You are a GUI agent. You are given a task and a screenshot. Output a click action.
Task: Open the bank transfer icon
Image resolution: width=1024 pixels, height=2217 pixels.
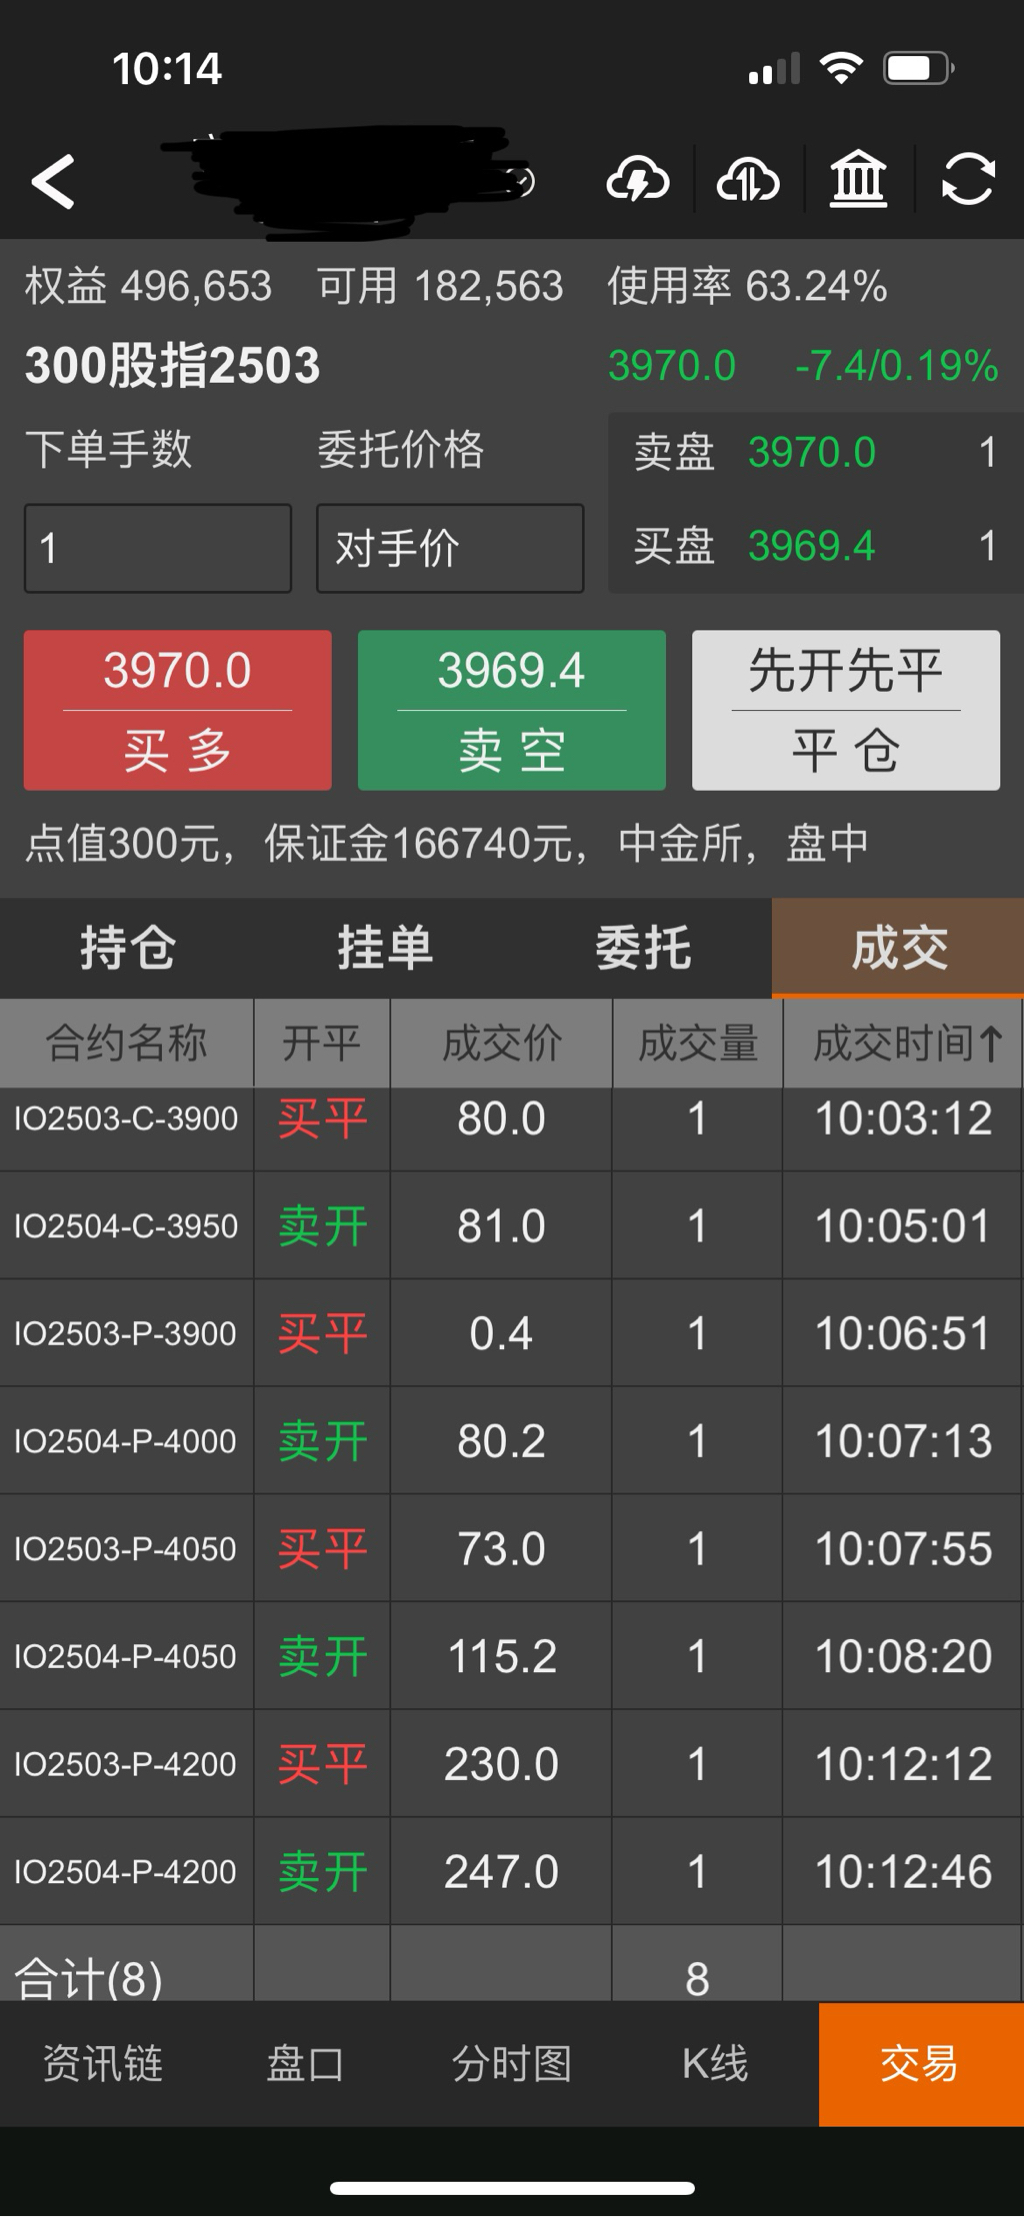coord(858,181)
